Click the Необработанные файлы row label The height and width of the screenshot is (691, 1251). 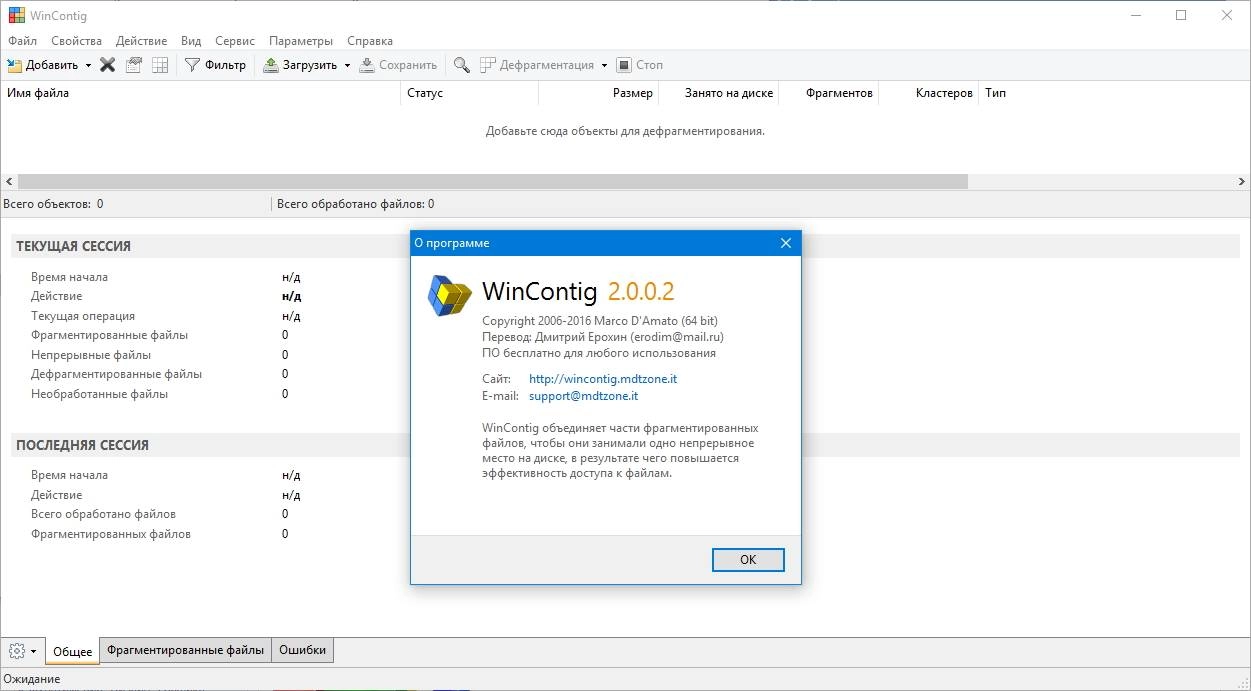click(99, 394)
